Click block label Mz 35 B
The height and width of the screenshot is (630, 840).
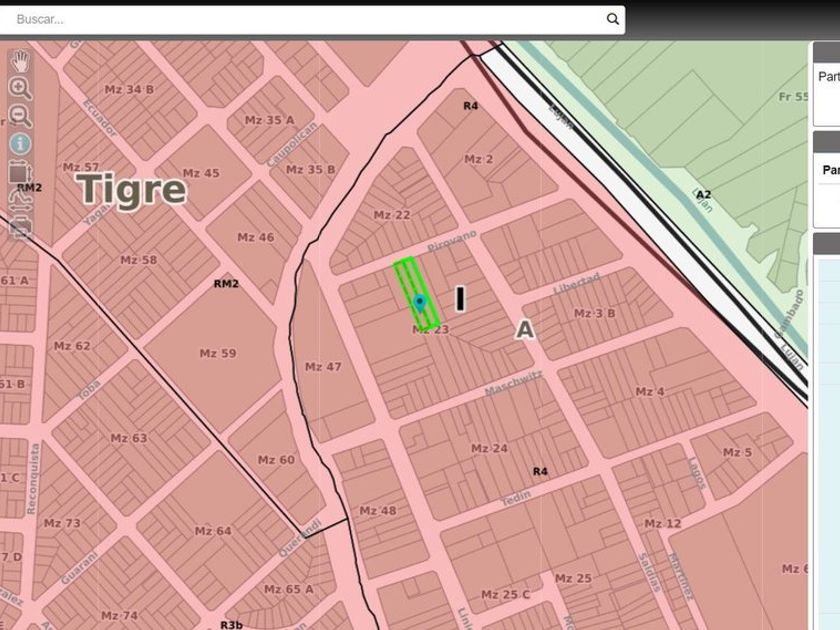pyautogui.click(x=311, y=170)
